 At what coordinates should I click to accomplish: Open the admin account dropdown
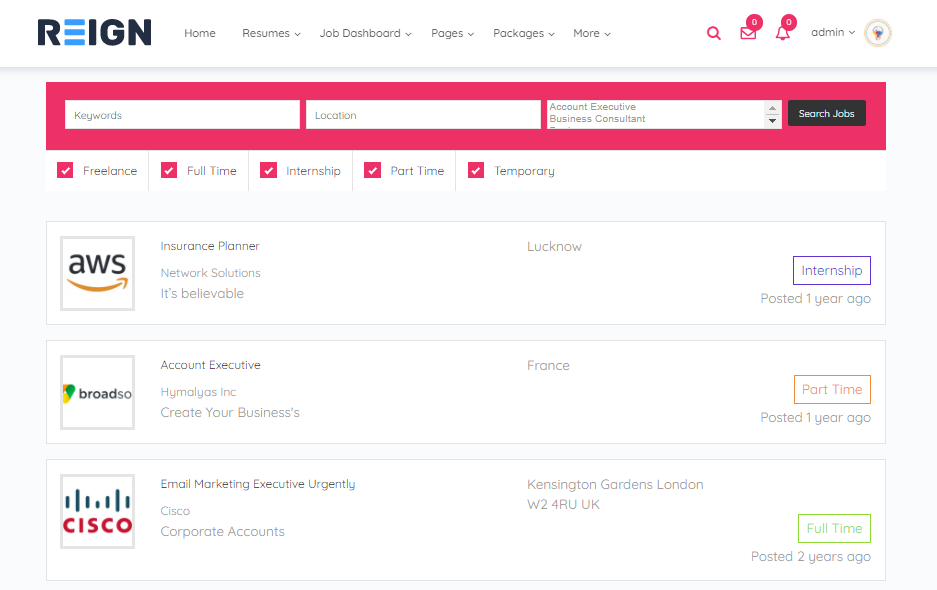pyautogui.click(x=833, y=32)
